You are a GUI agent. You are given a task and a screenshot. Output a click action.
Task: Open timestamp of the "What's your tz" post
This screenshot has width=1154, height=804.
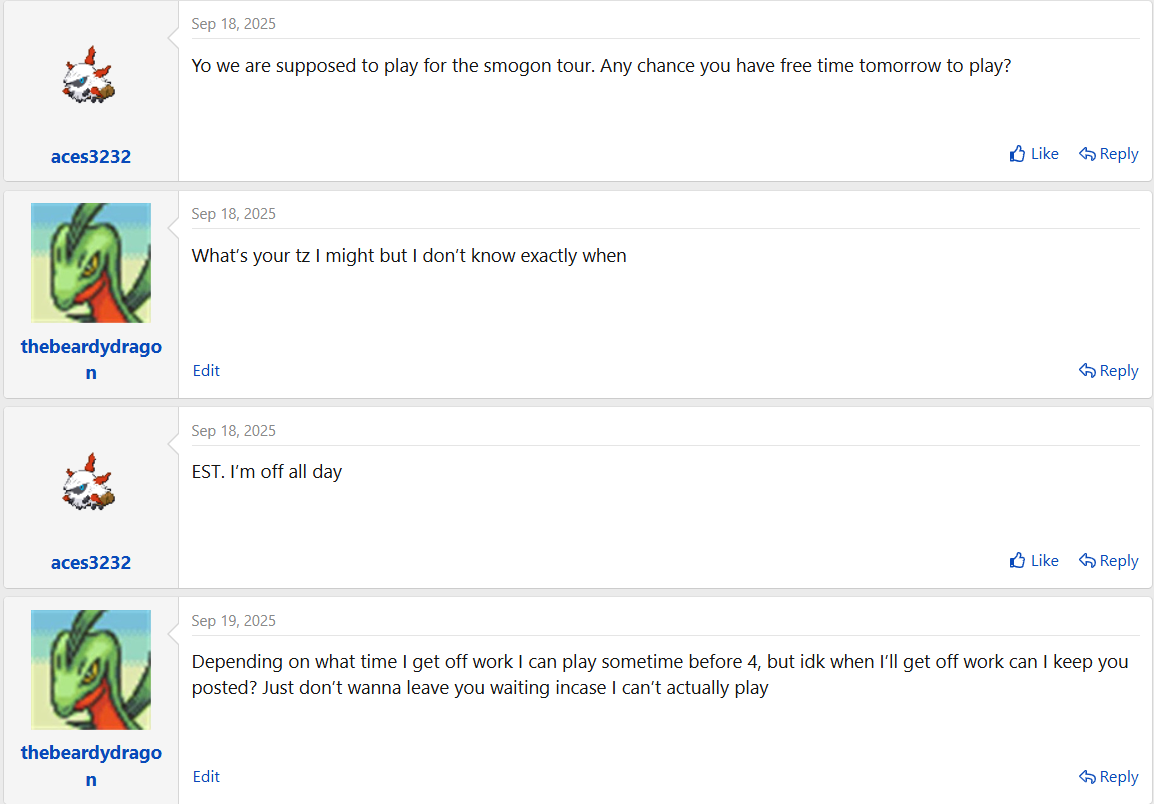tap(233, 214)
